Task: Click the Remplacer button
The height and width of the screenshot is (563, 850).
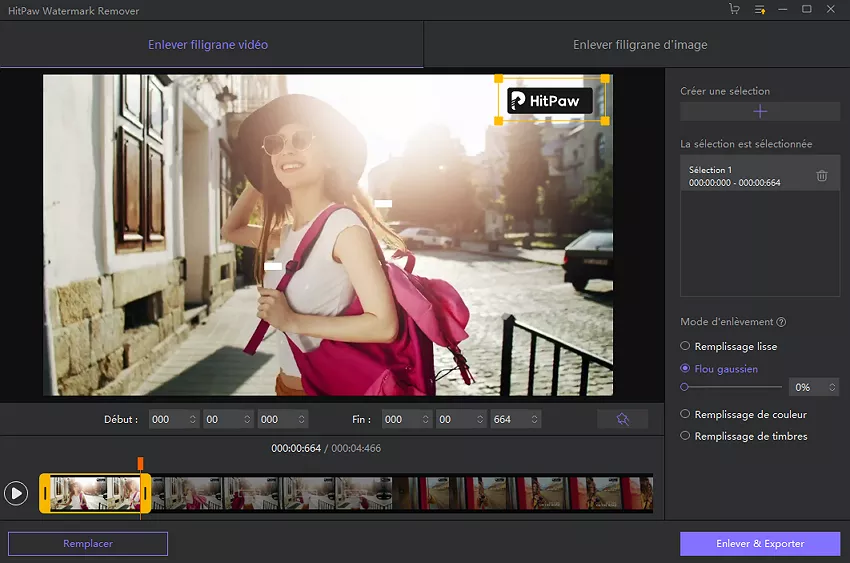Action: pos(88,543)
